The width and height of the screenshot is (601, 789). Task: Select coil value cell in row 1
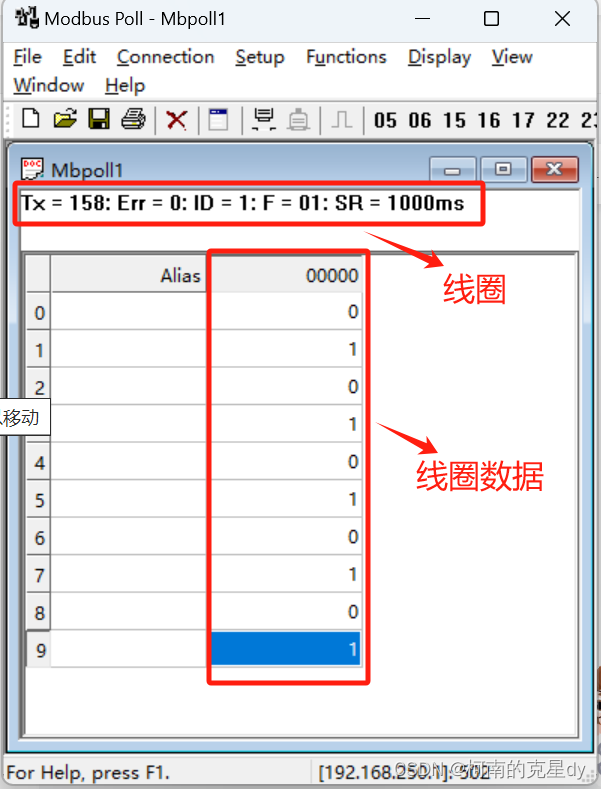tap(286, 349)
